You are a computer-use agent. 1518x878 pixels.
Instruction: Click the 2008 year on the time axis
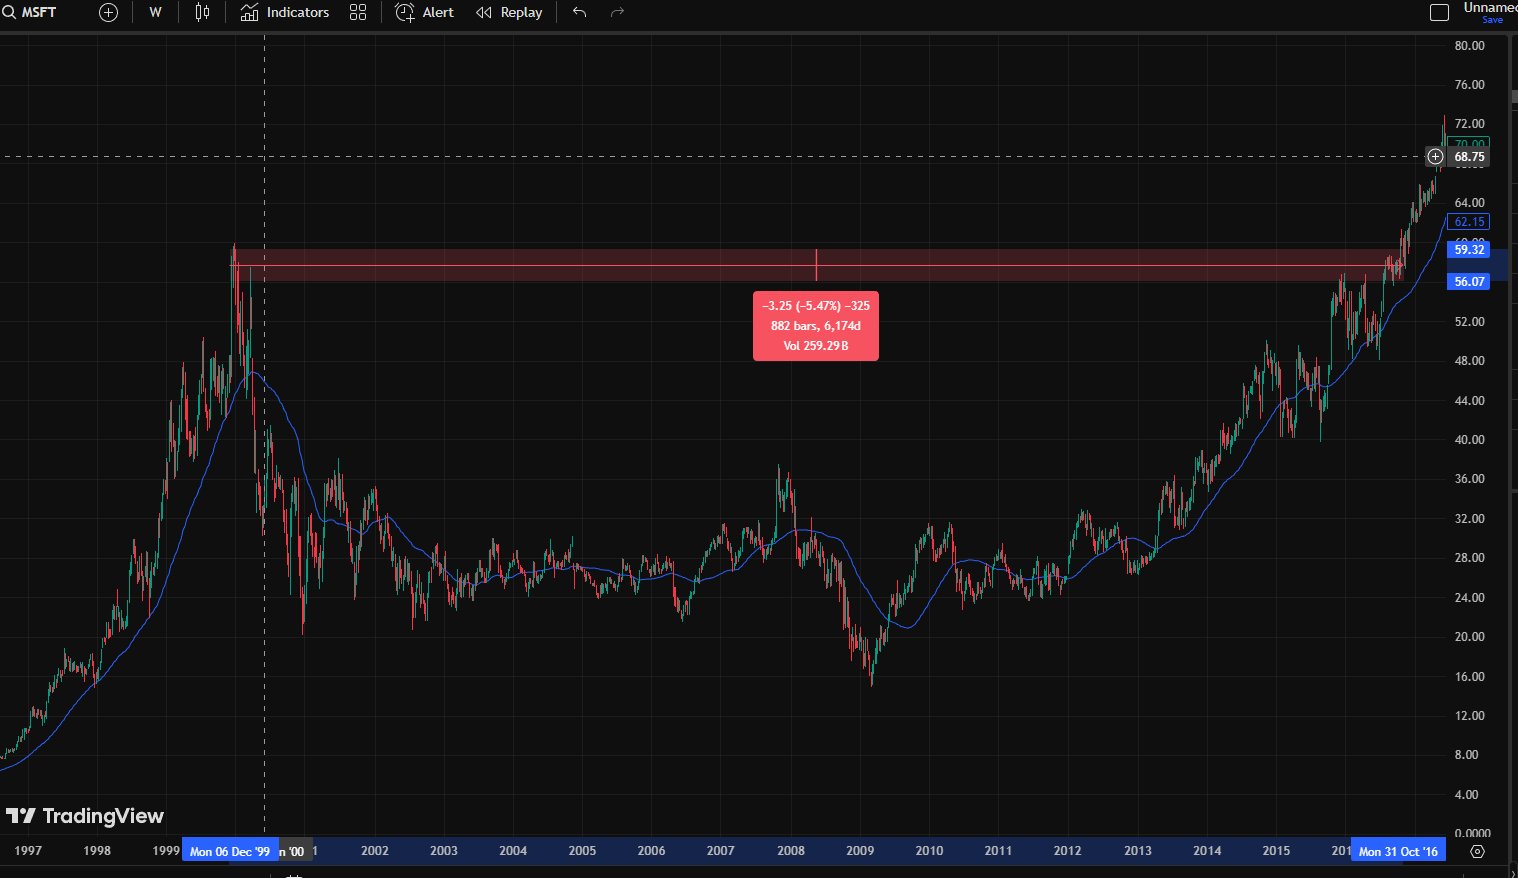tap(791, 851)
